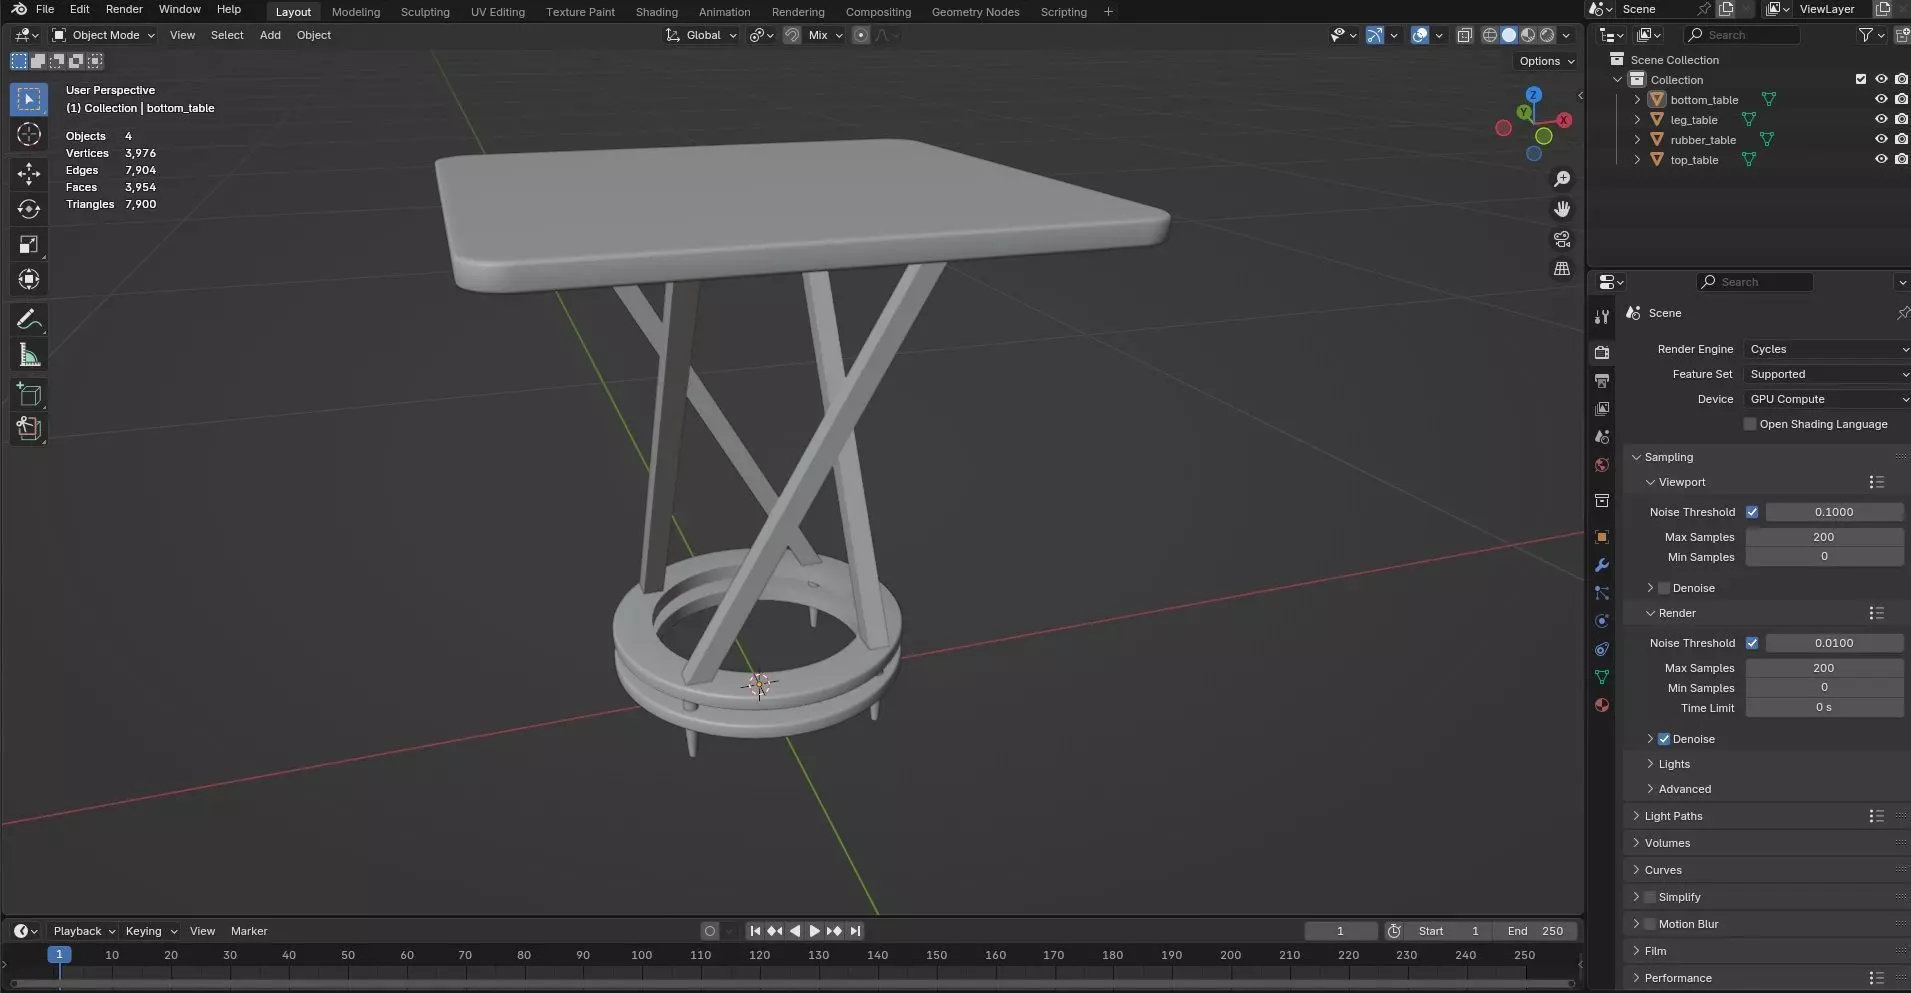Open the Feature Set dropdown
The width and height of the screenshot is (1911, 993).
tap(1827, 374)
